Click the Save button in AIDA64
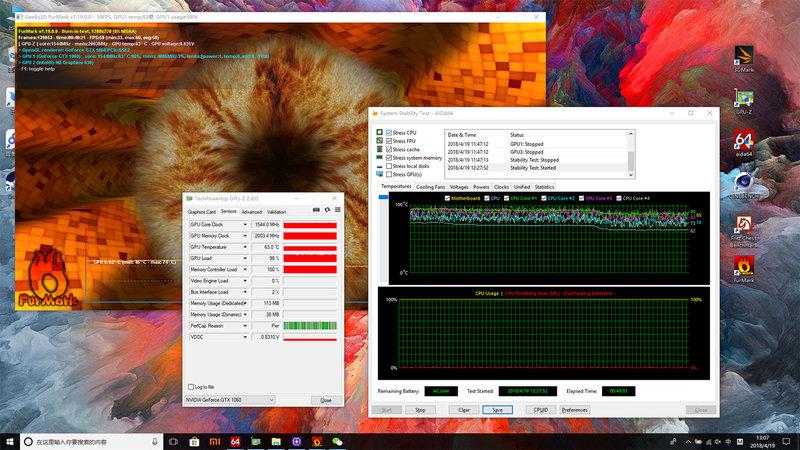This screenshot has height=450, width=800. click(497, 410)
